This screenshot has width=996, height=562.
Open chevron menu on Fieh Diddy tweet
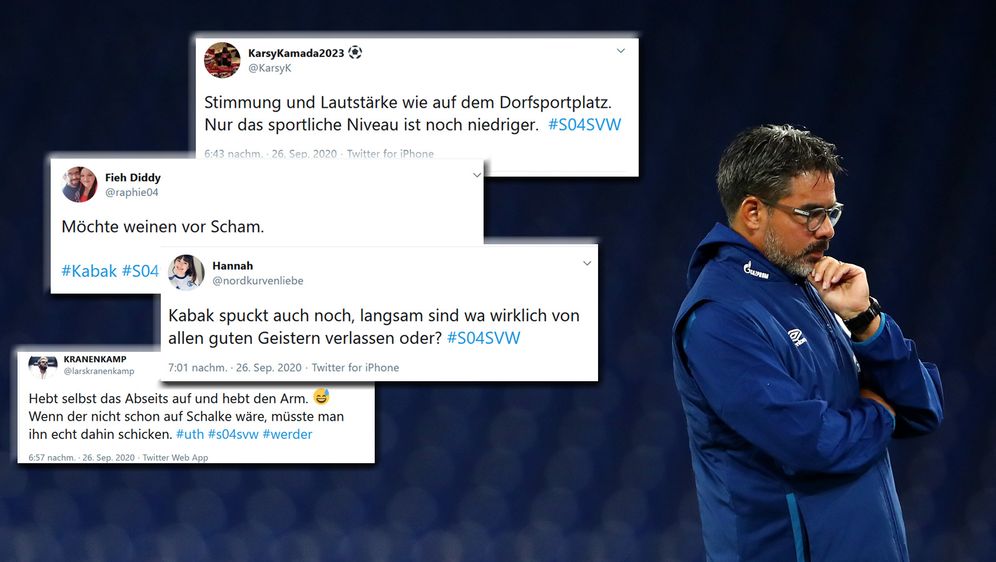tap(477, 175)
